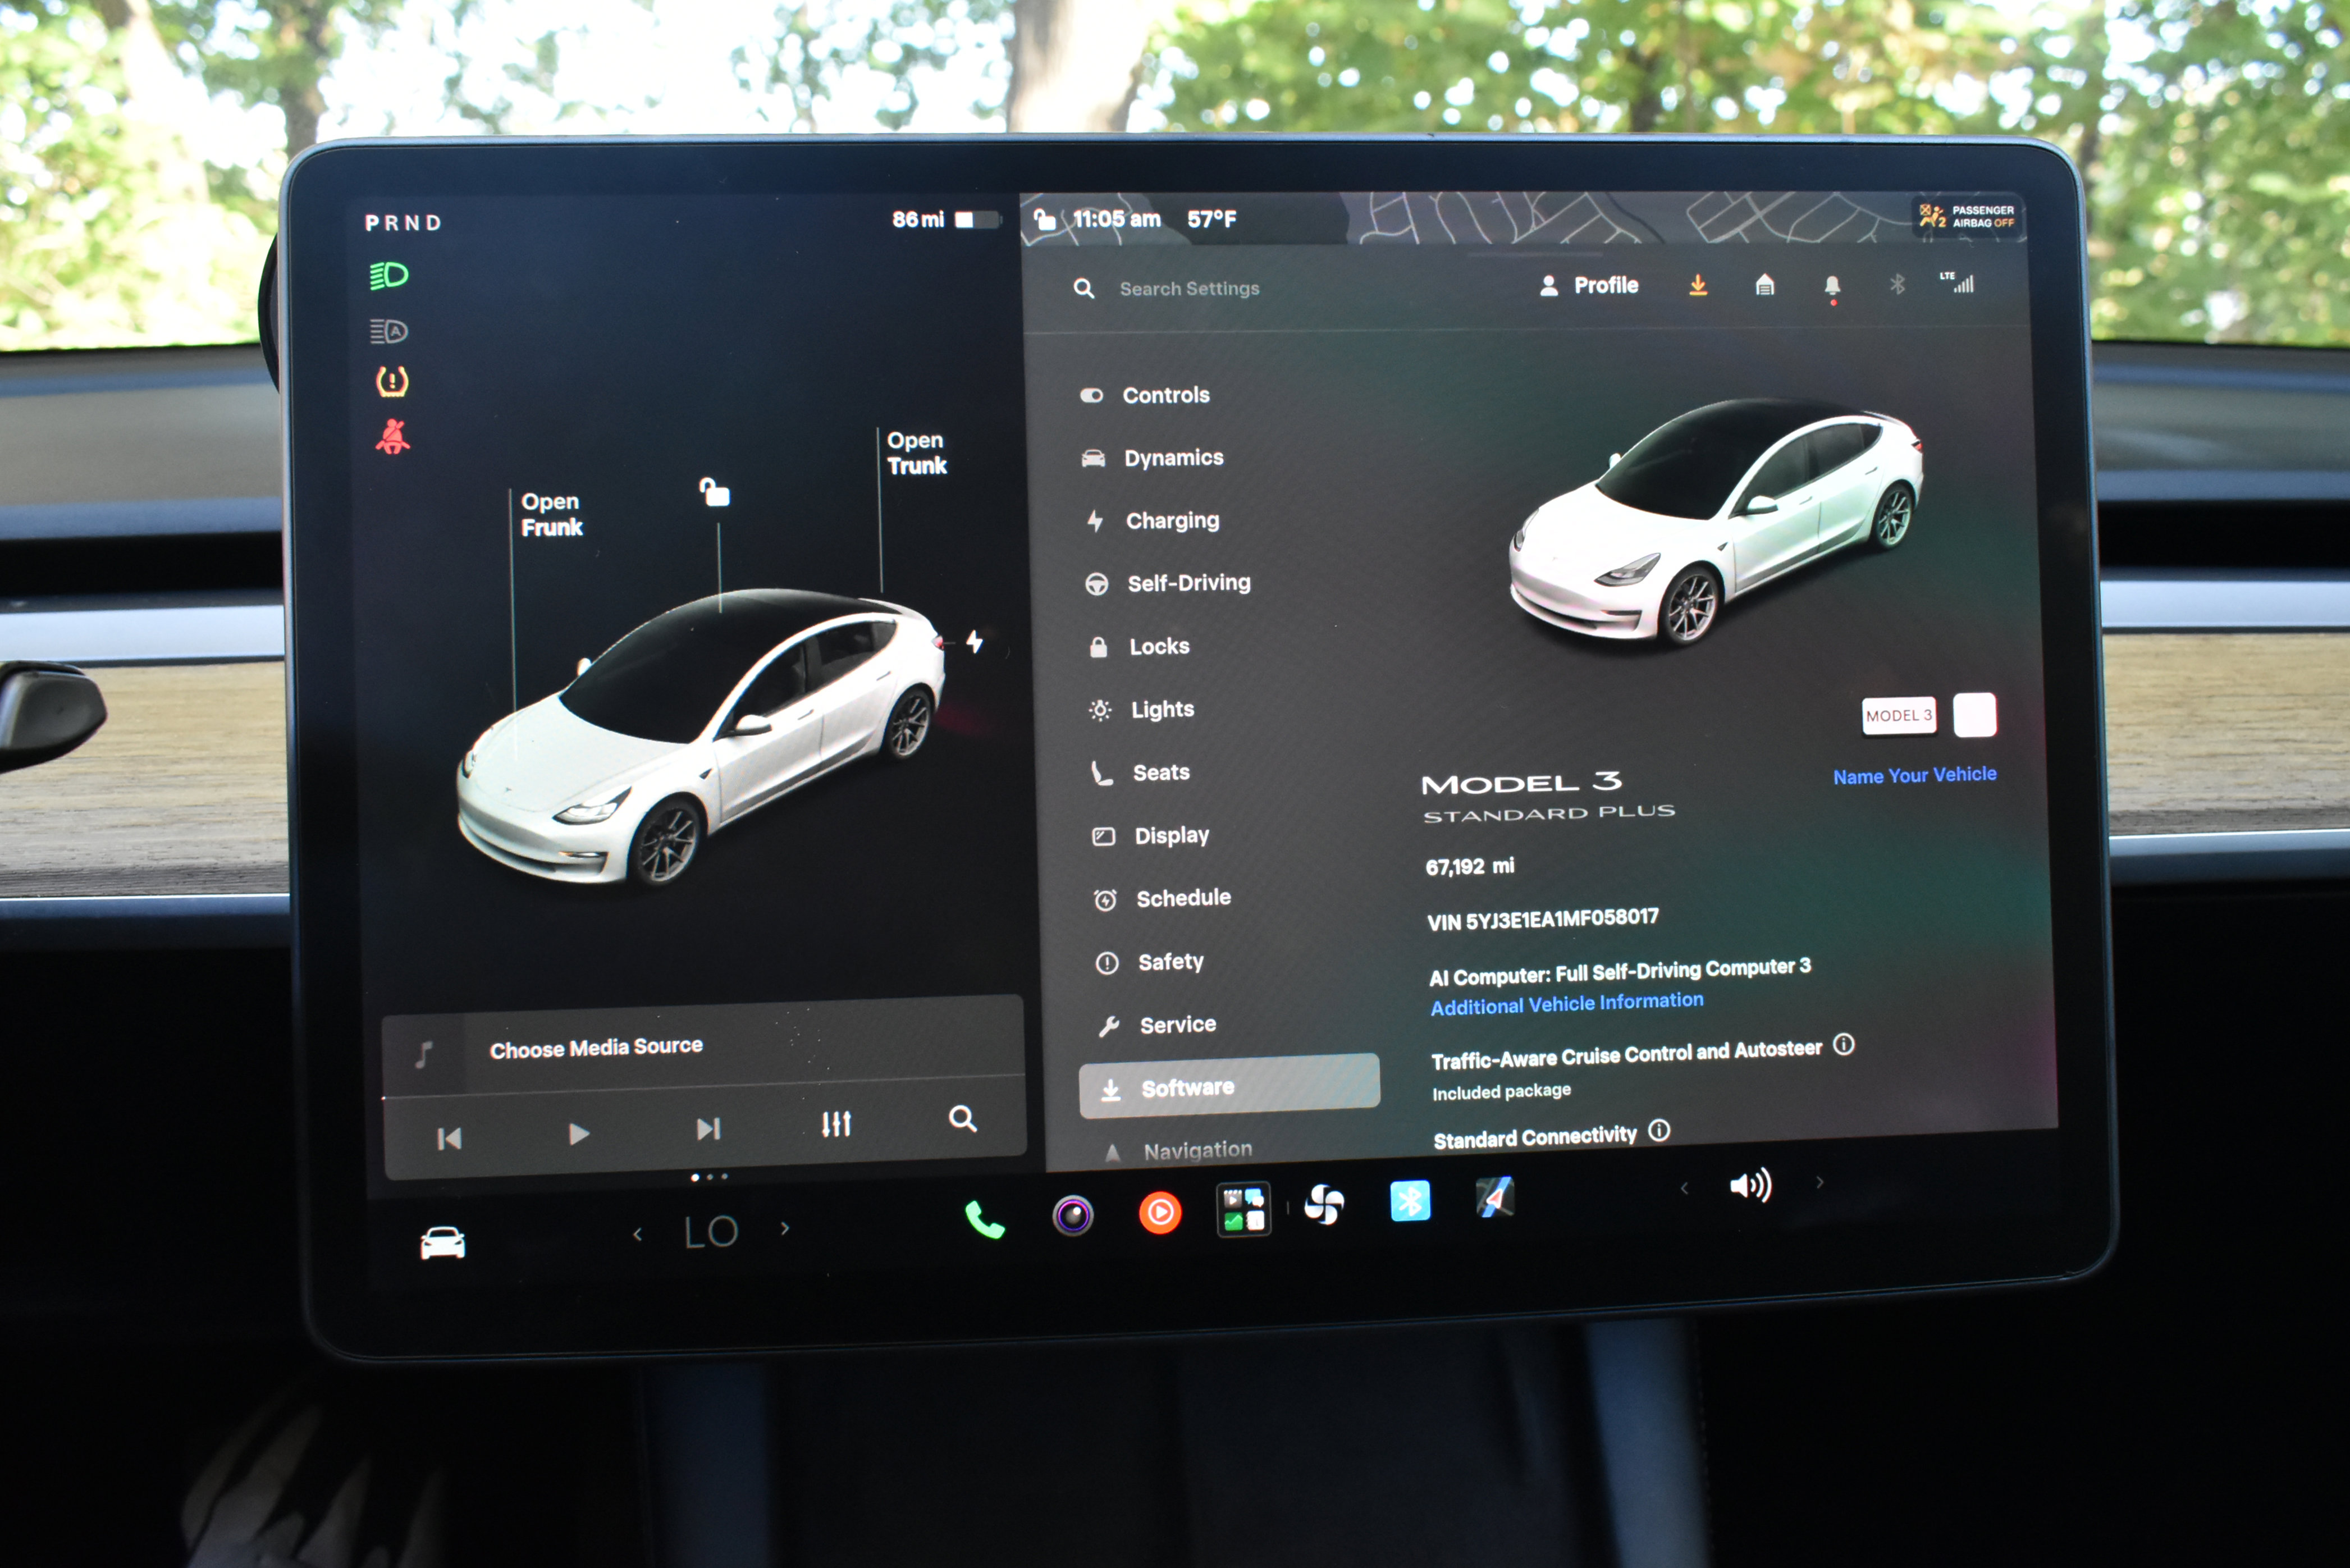Open the phone app in the dock
The image size is (2350, 1568).
coord(984,1220)
